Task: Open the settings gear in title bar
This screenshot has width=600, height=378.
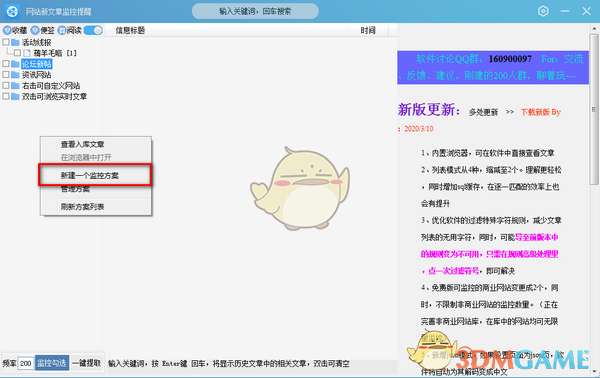Action: [543, 11]
